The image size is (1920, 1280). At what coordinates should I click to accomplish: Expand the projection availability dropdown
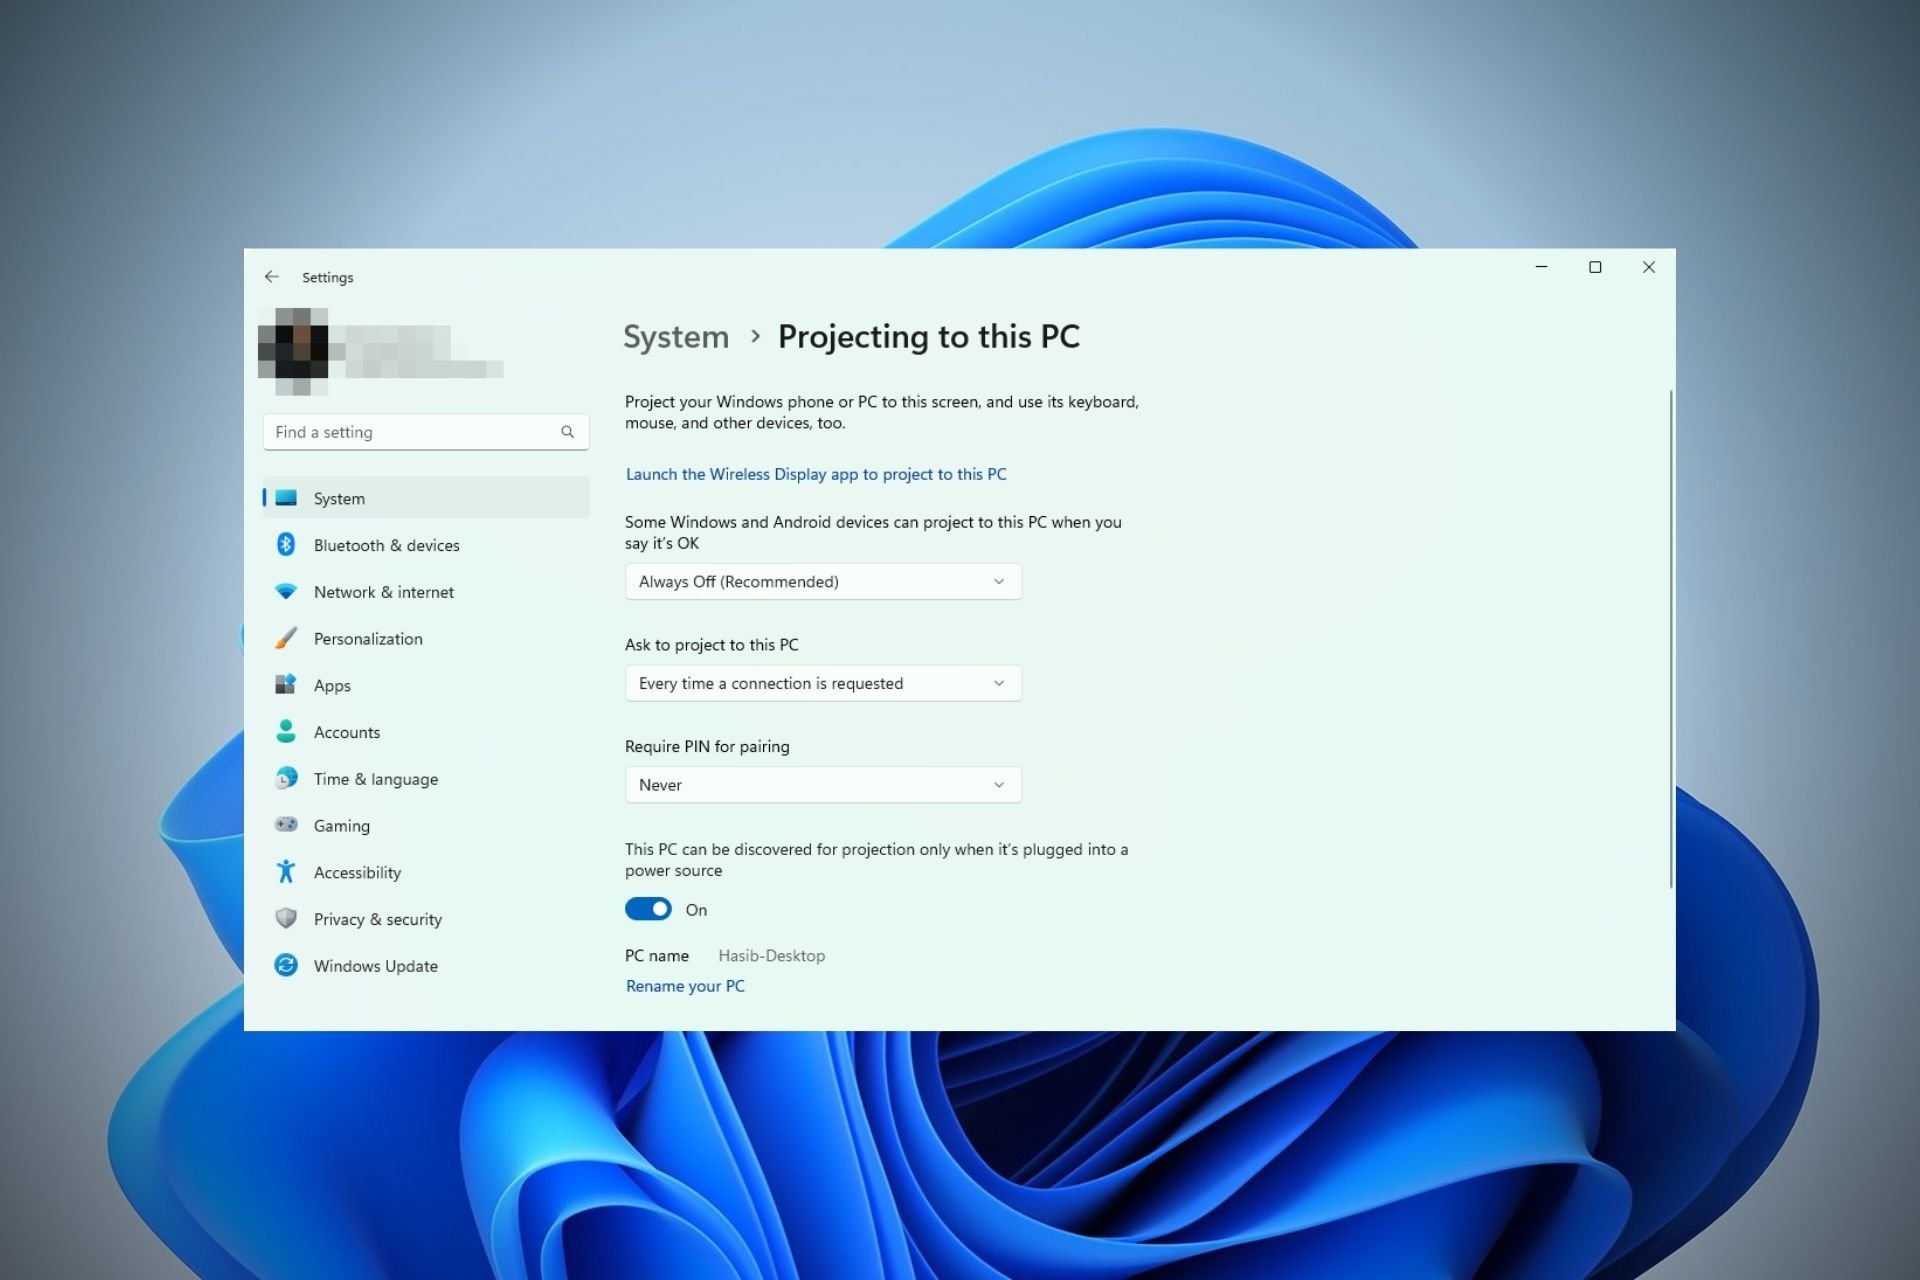tap(821, 580)
